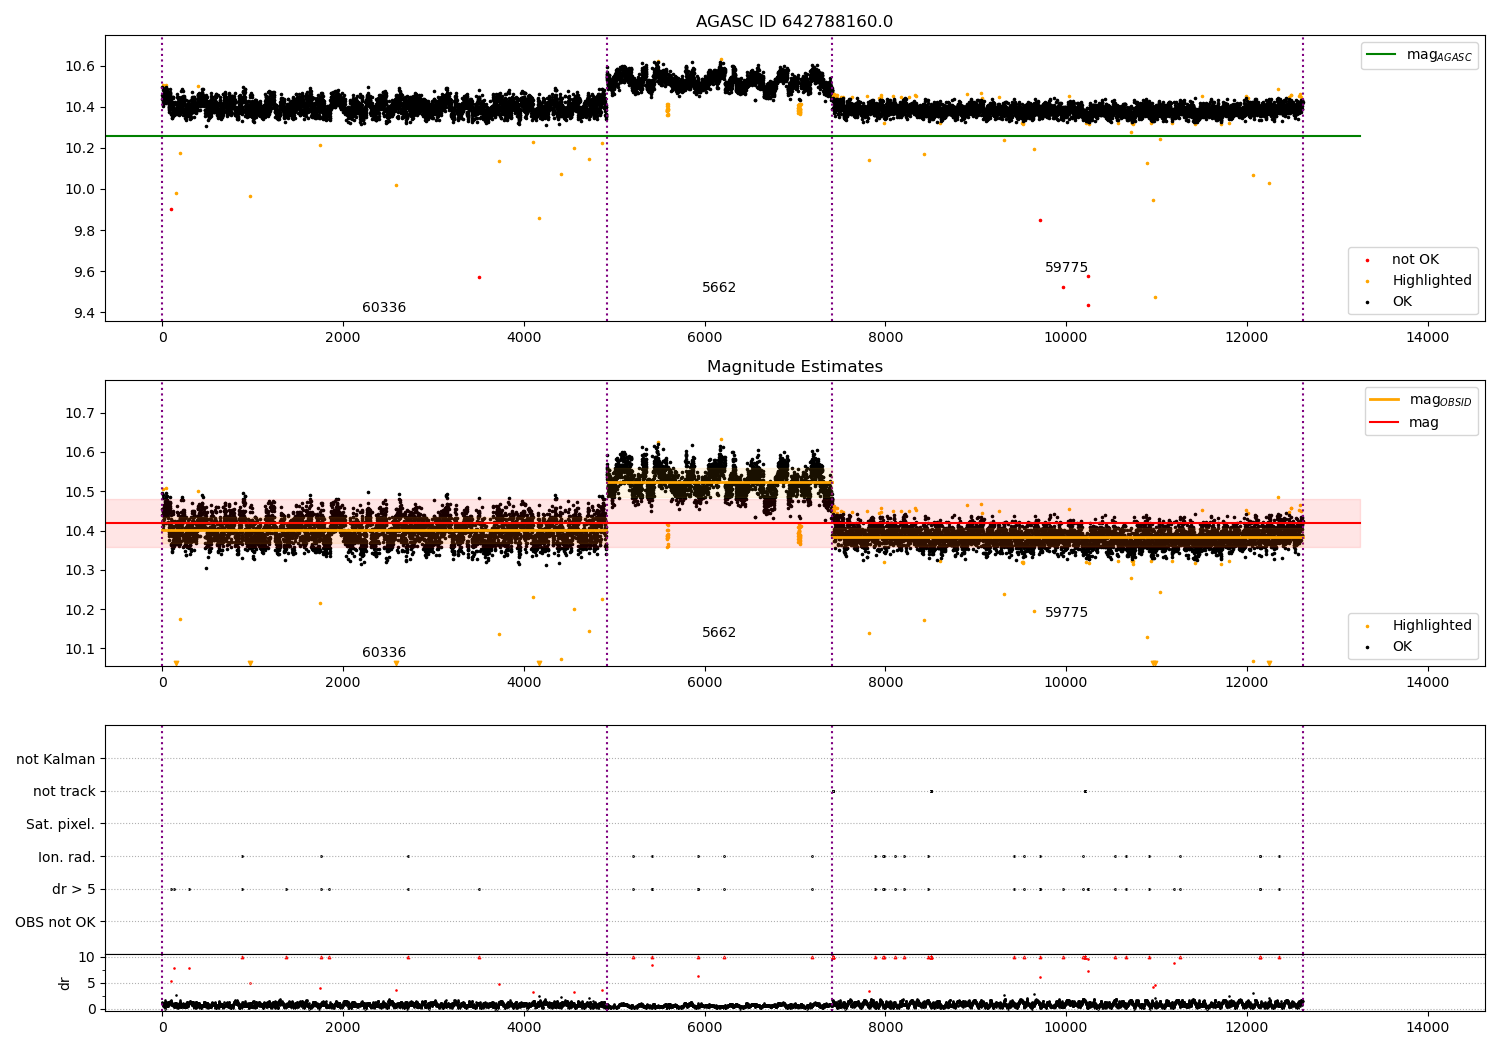Click the green line sample in mag AGASC legend

1381,55
